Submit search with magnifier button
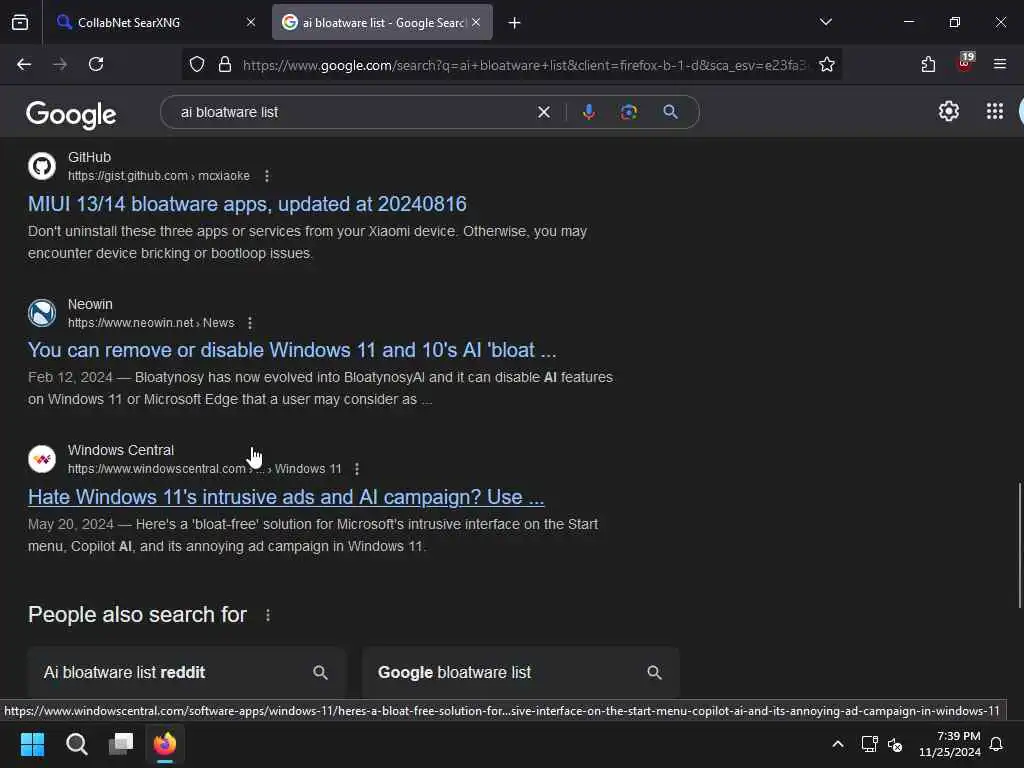1024x768 pixels. point(671,112)
